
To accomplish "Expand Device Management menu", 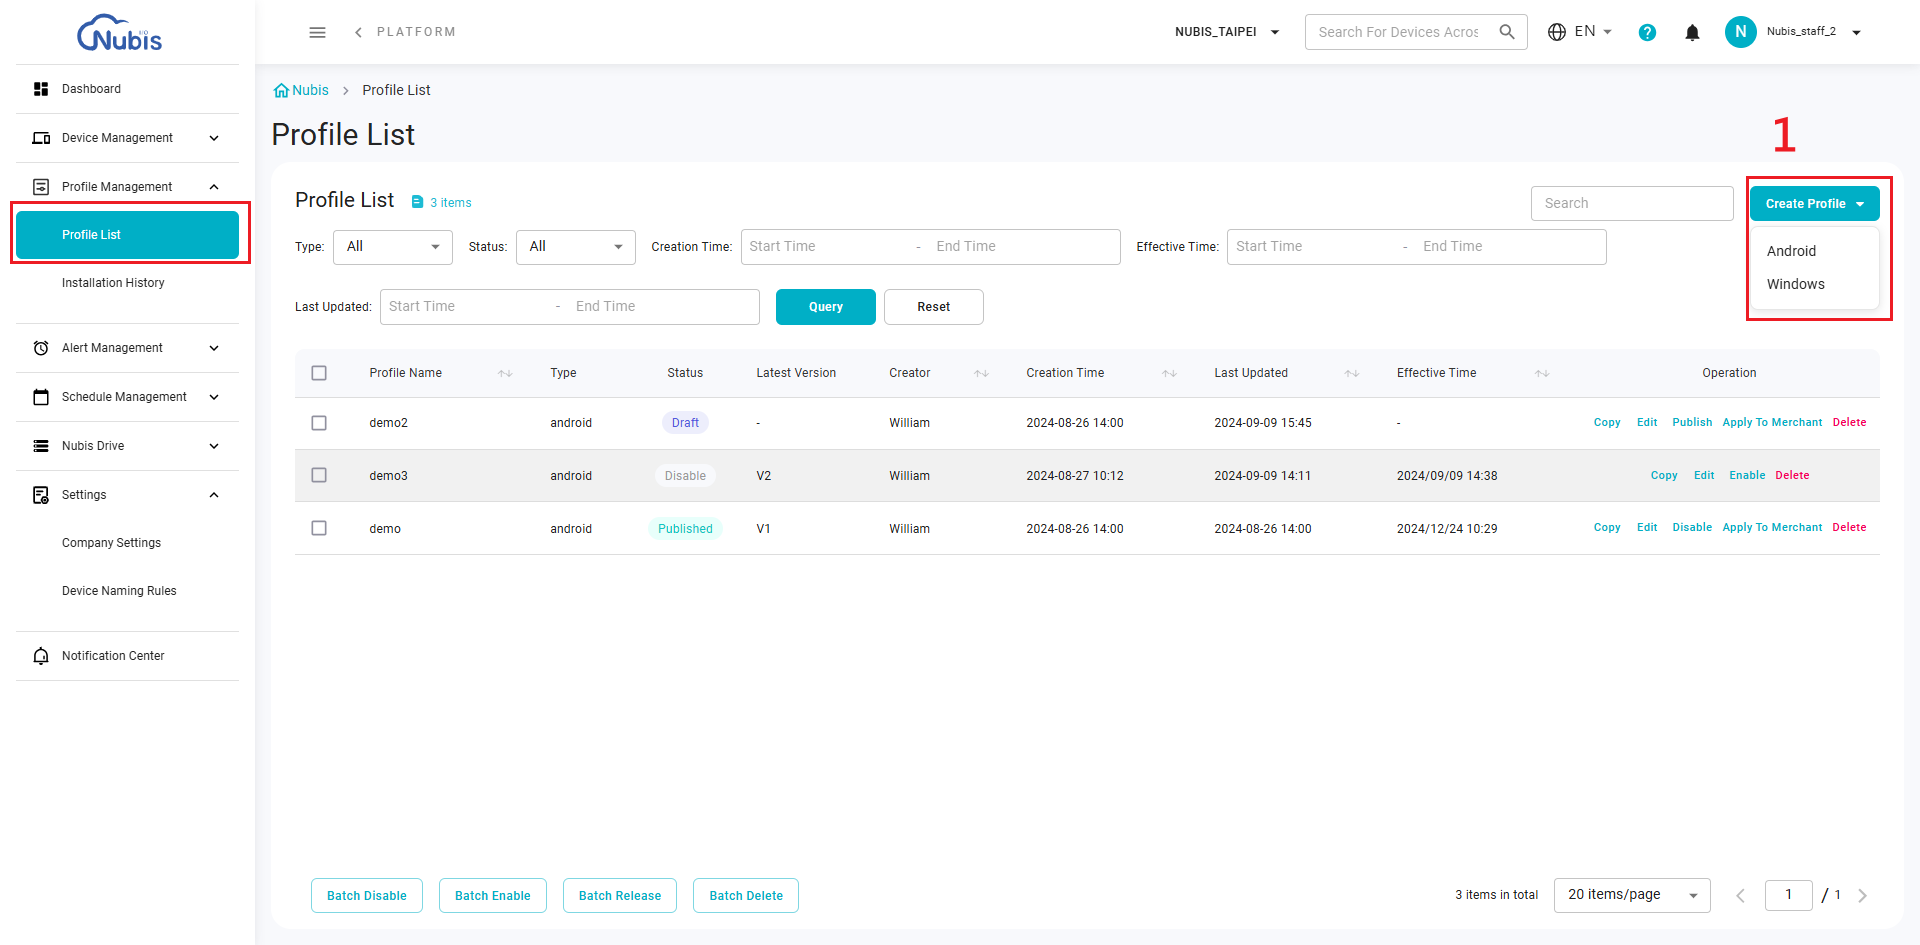I will [214, 138].
